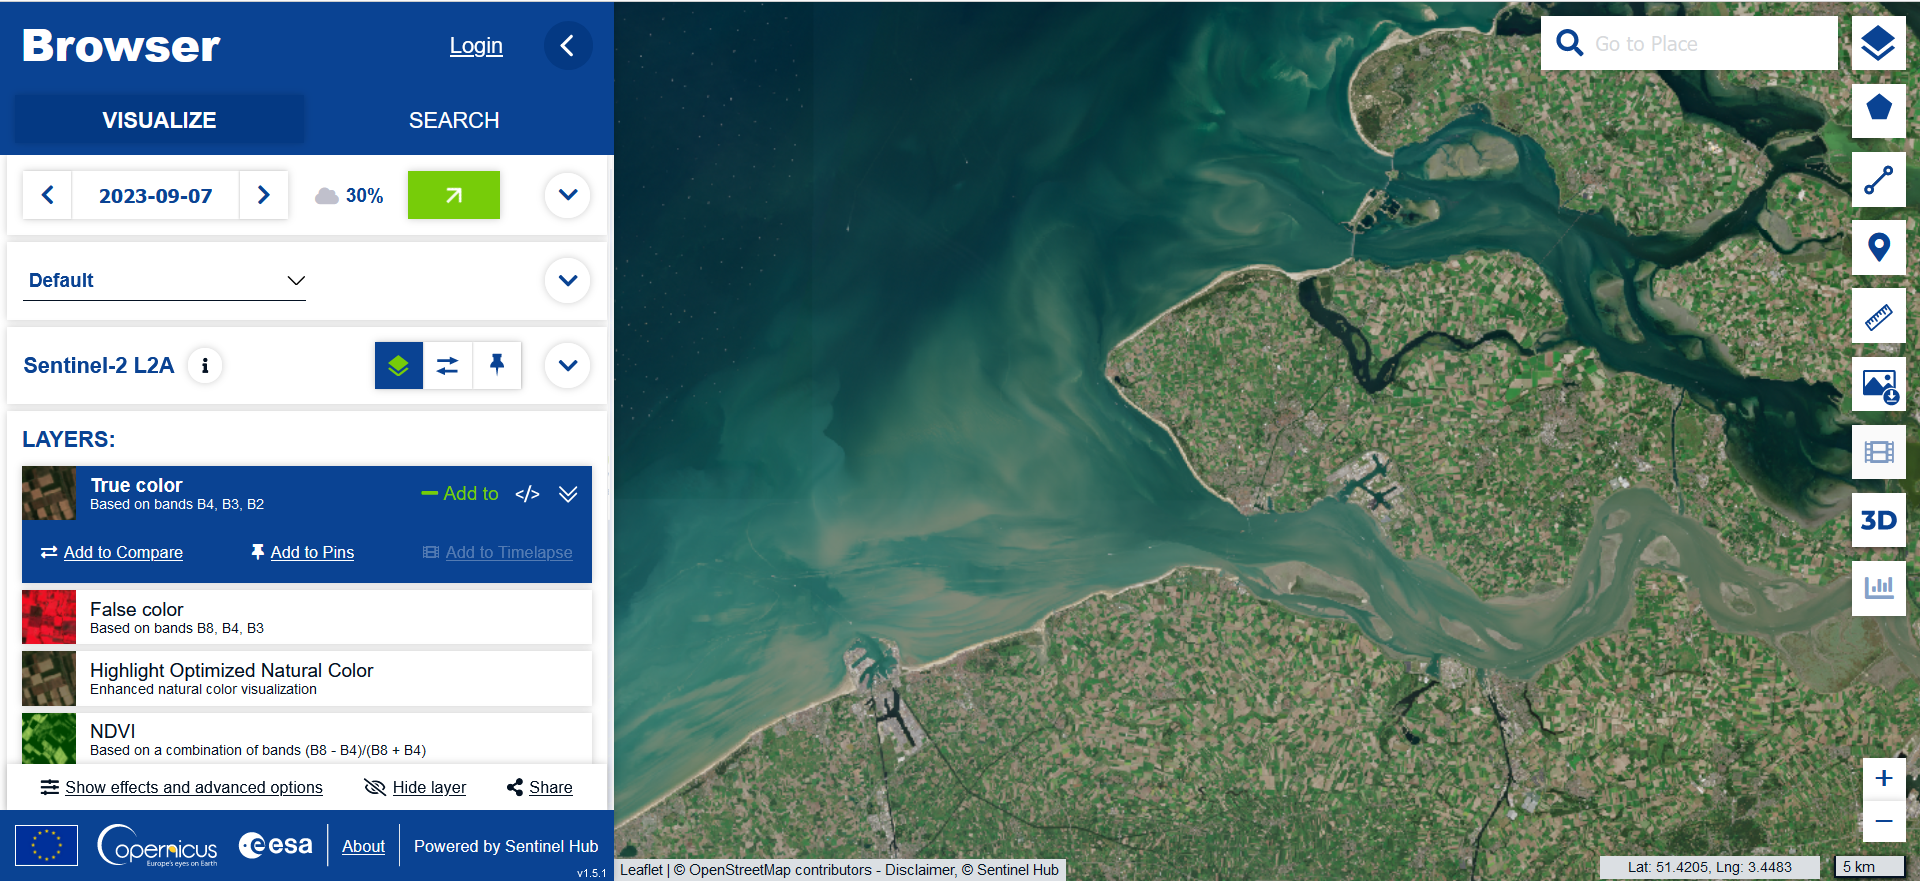The image size is (1920, 881).
Task: Toggle the green layers visualization button
Action: tap(398, 365)
